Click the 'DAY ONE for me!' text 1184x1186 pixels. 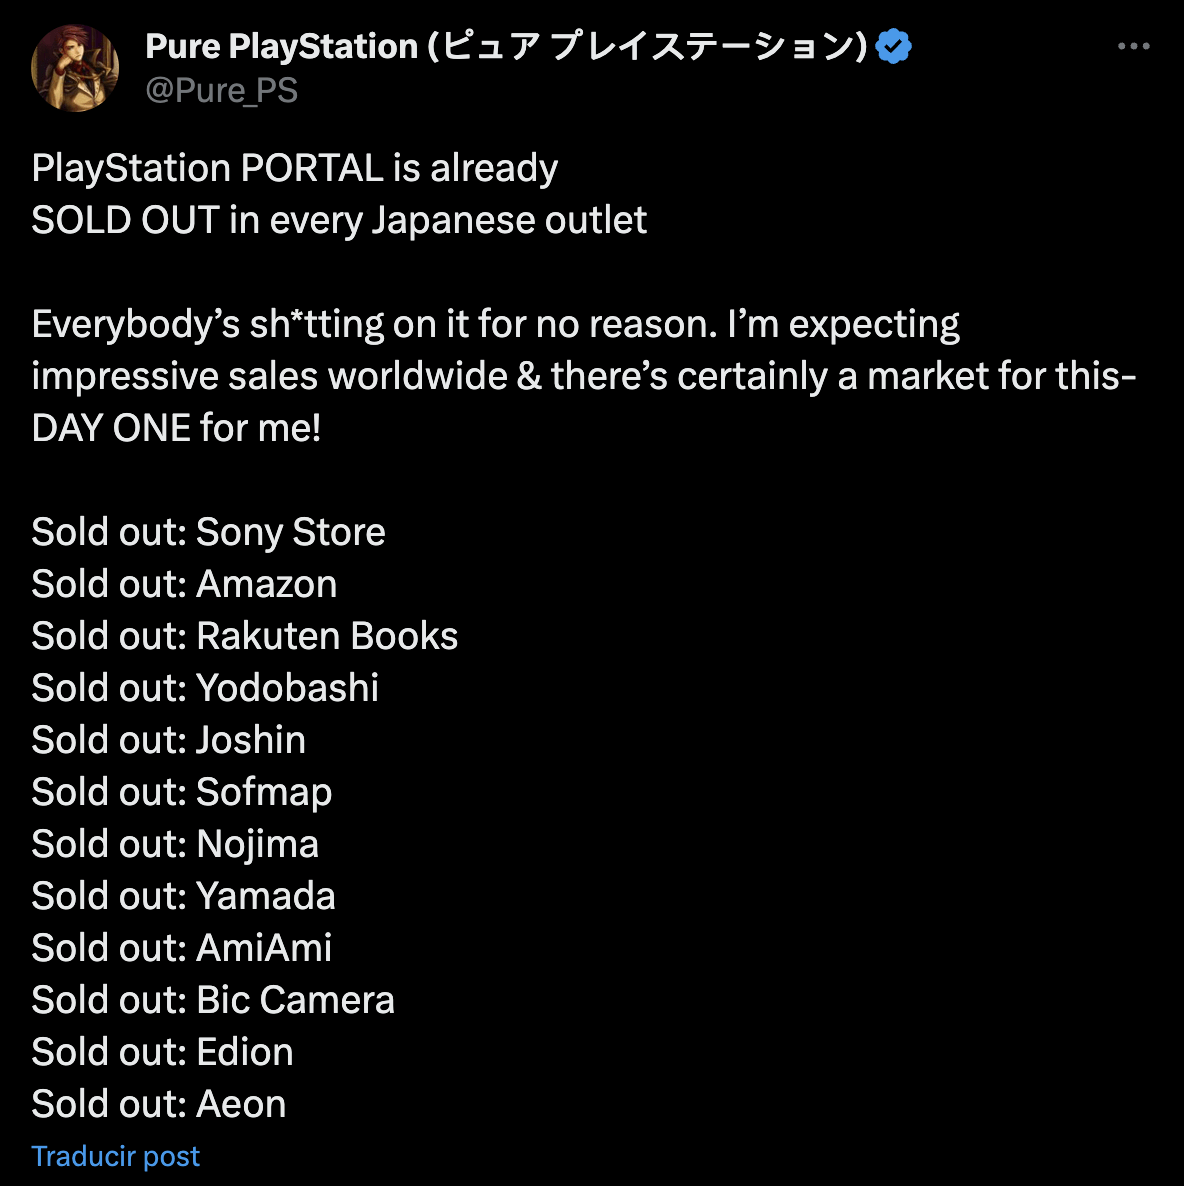176,428
